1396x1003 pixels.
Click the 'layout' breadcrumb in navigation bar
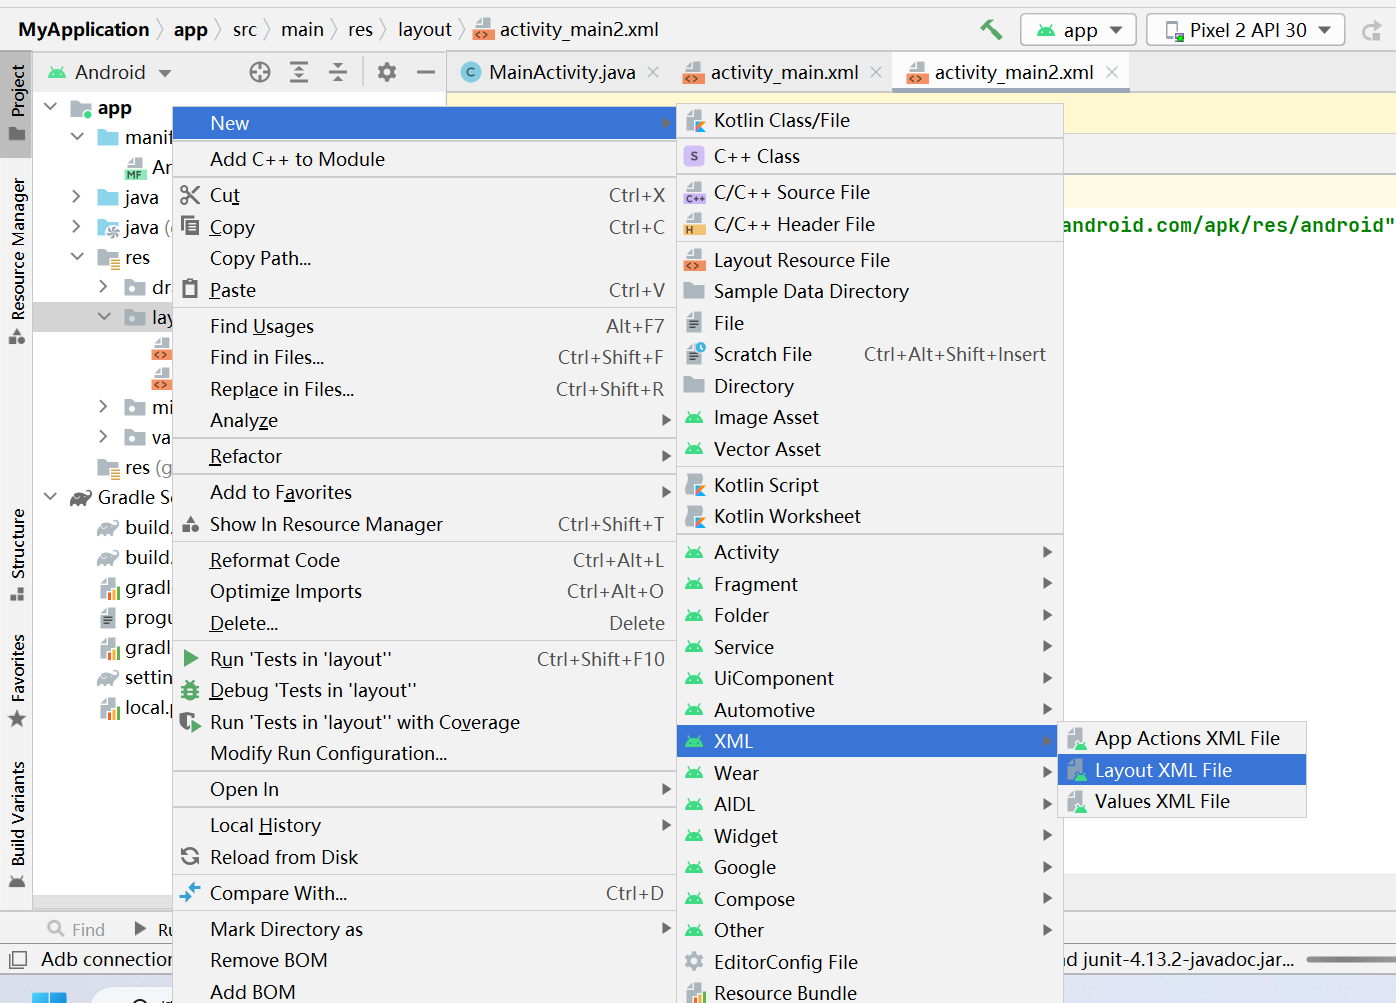pos(425,30)
